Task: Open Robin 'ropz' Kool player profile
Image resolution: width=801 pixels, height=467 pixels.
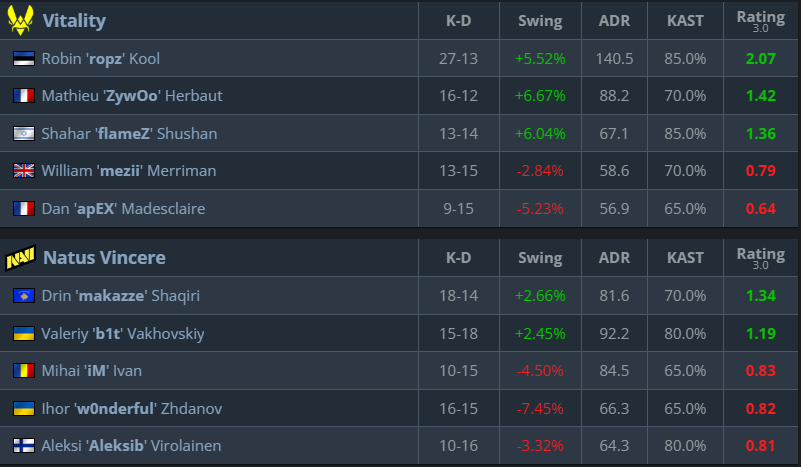Action: pos(101,59)
